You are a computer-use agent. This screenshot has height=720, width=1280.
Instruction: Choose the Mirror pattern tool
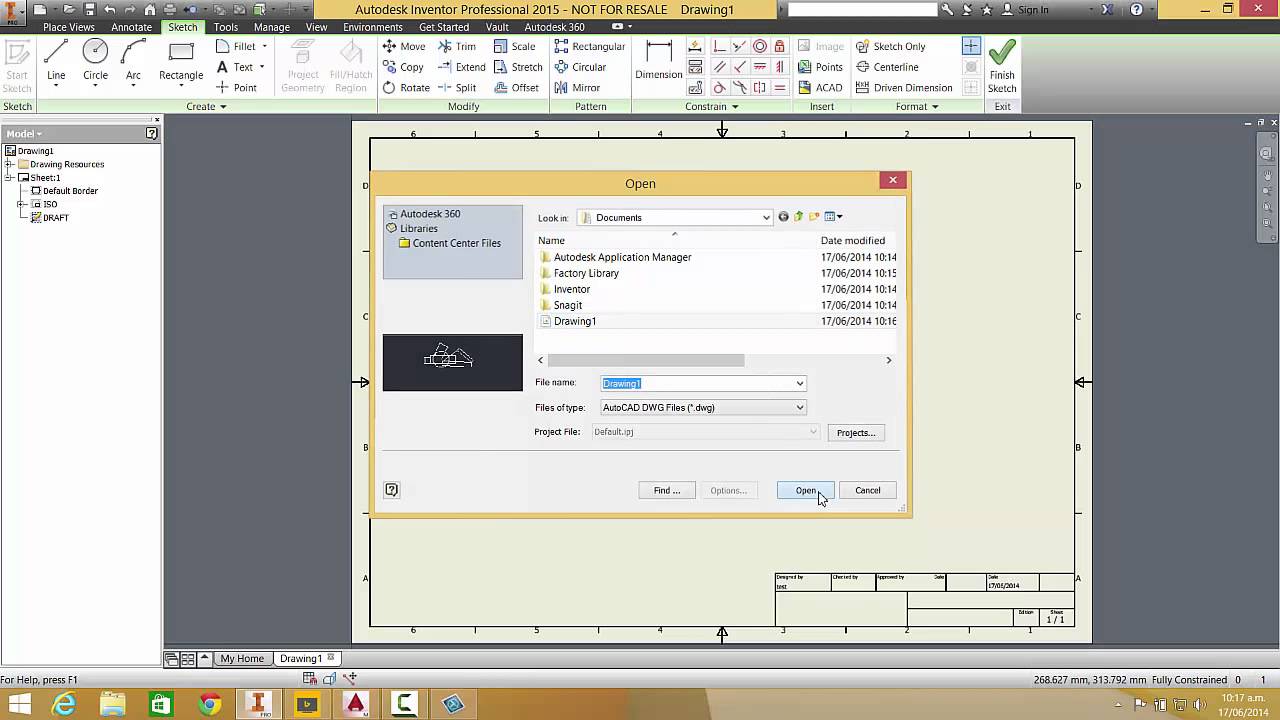[x=577, y=87]
